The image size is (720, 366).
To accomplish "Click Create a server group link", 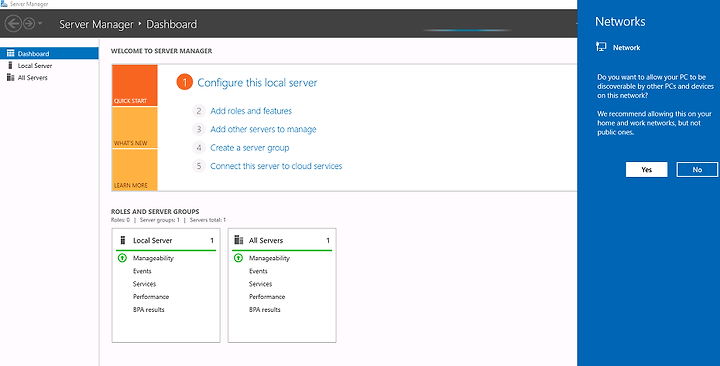I will point(250,147).
